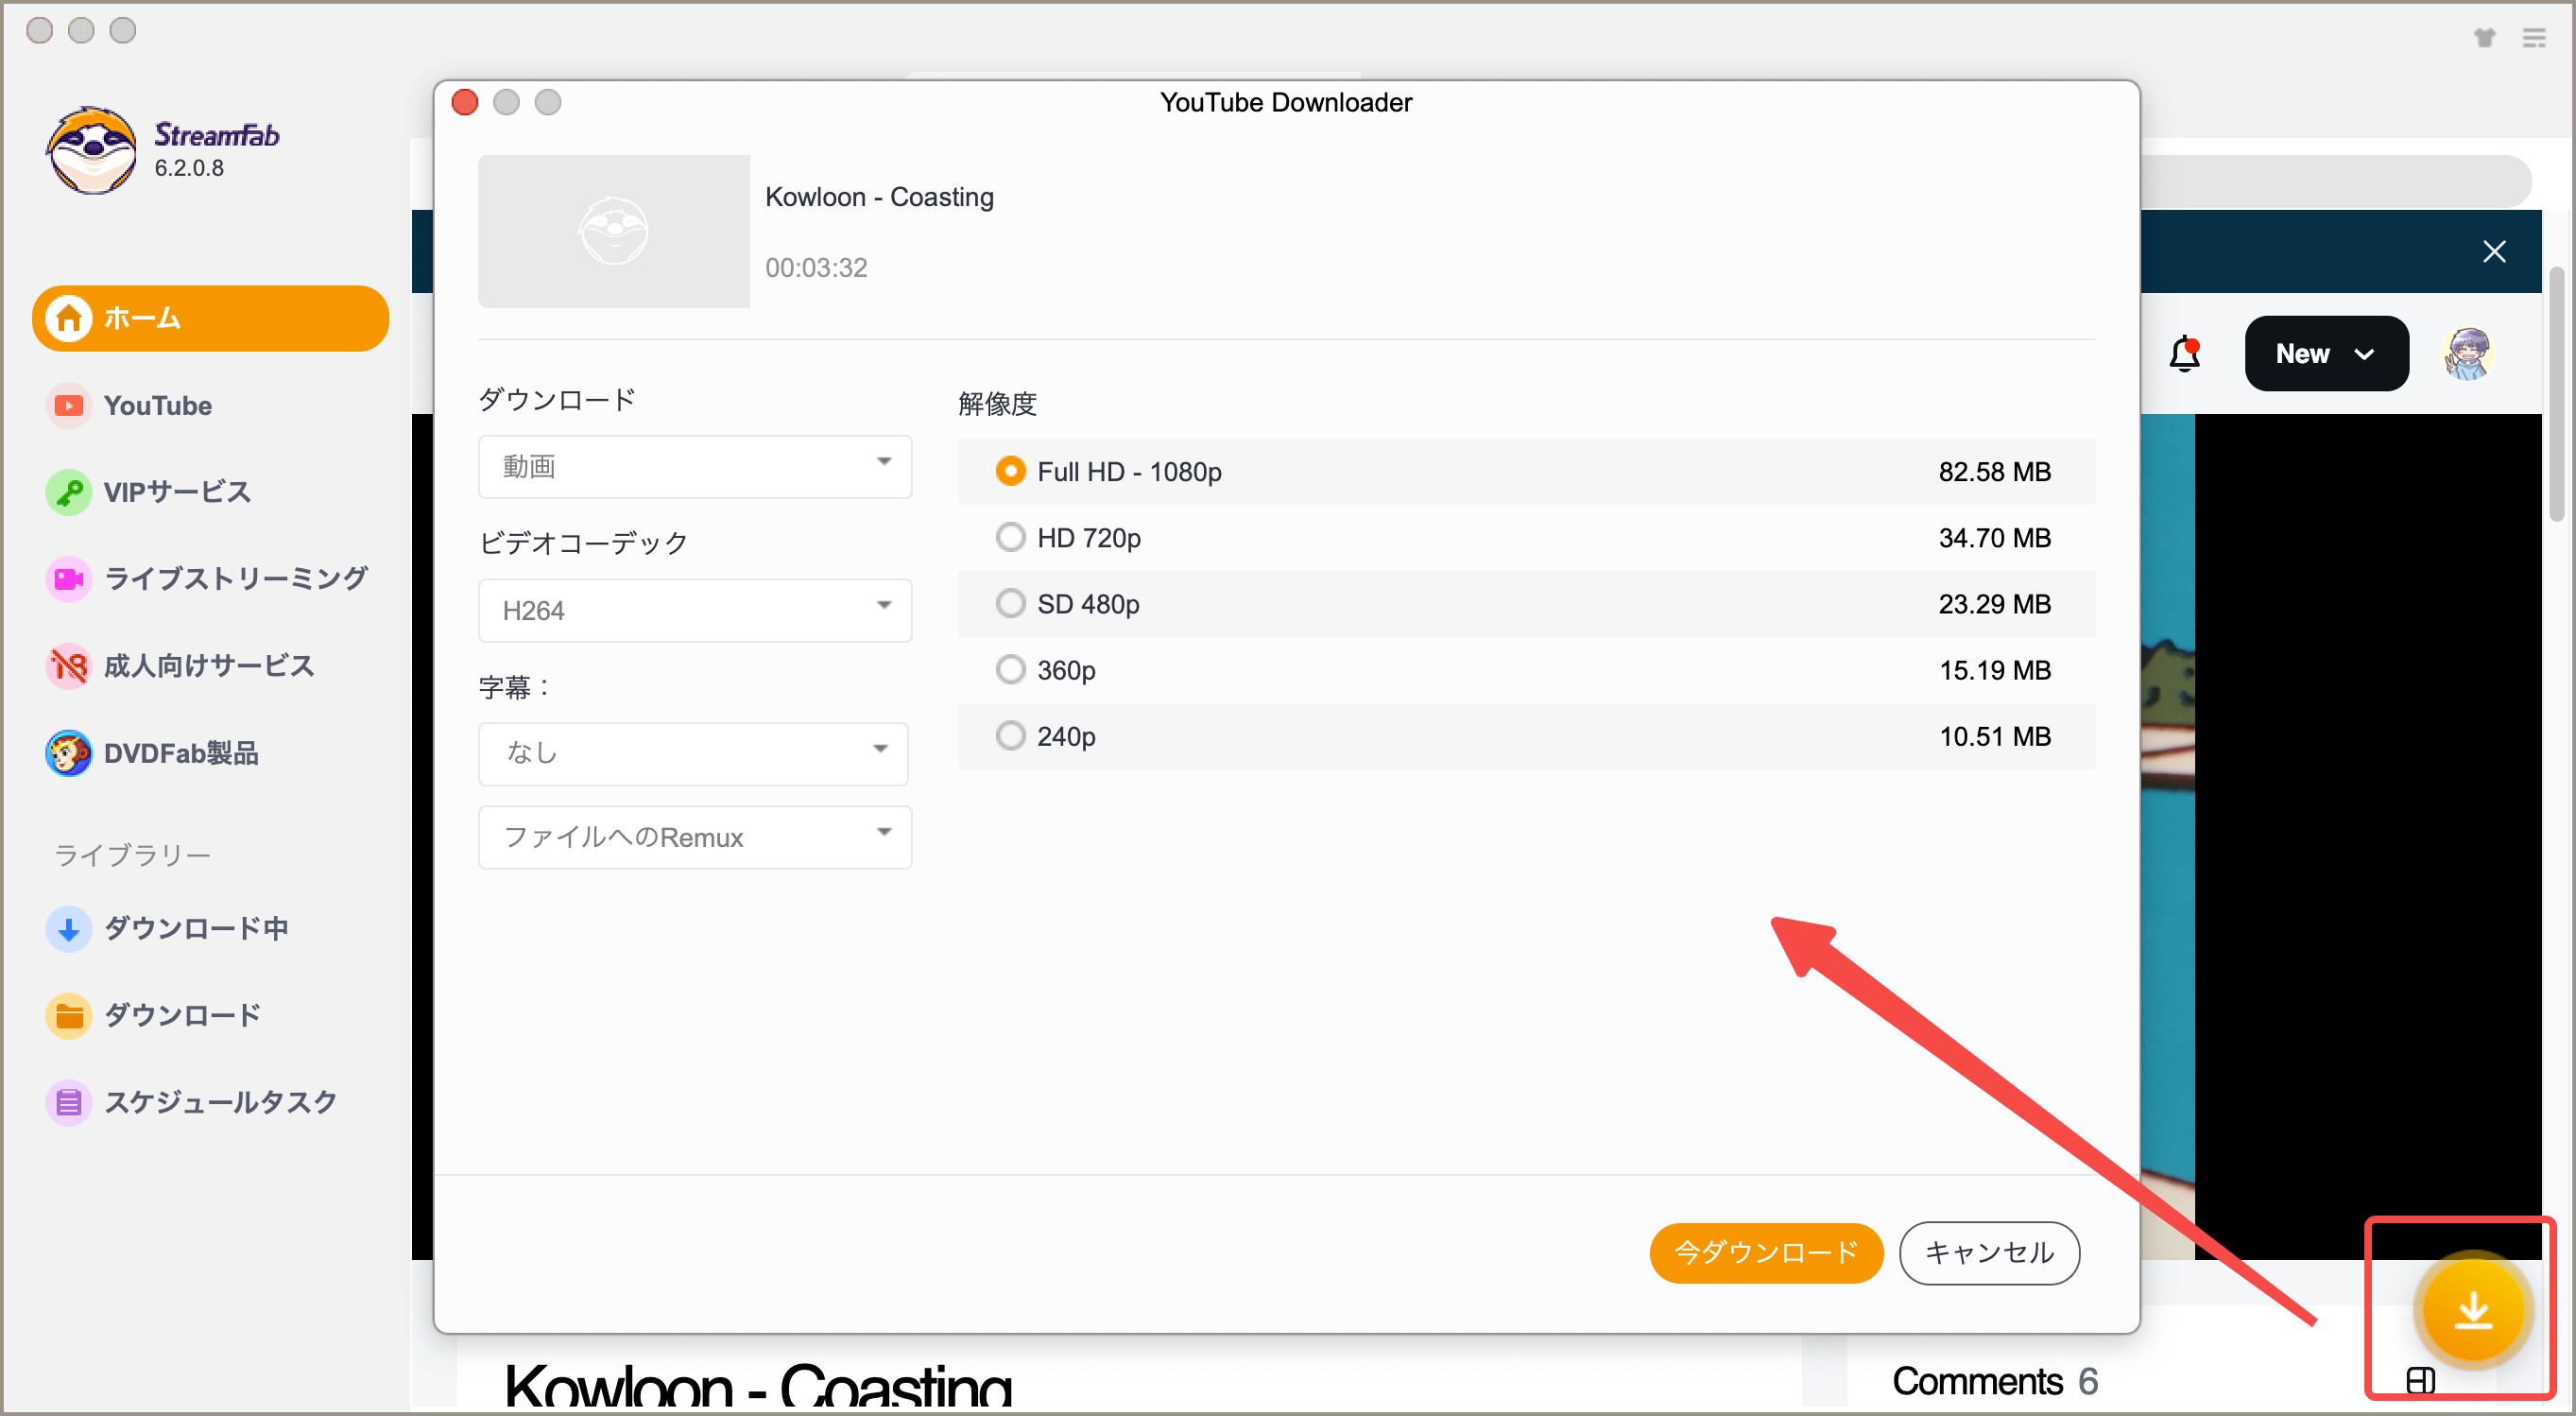Click the ダウンロード中 arrow icon
2576x1416 pixels.
pos(68,928)
